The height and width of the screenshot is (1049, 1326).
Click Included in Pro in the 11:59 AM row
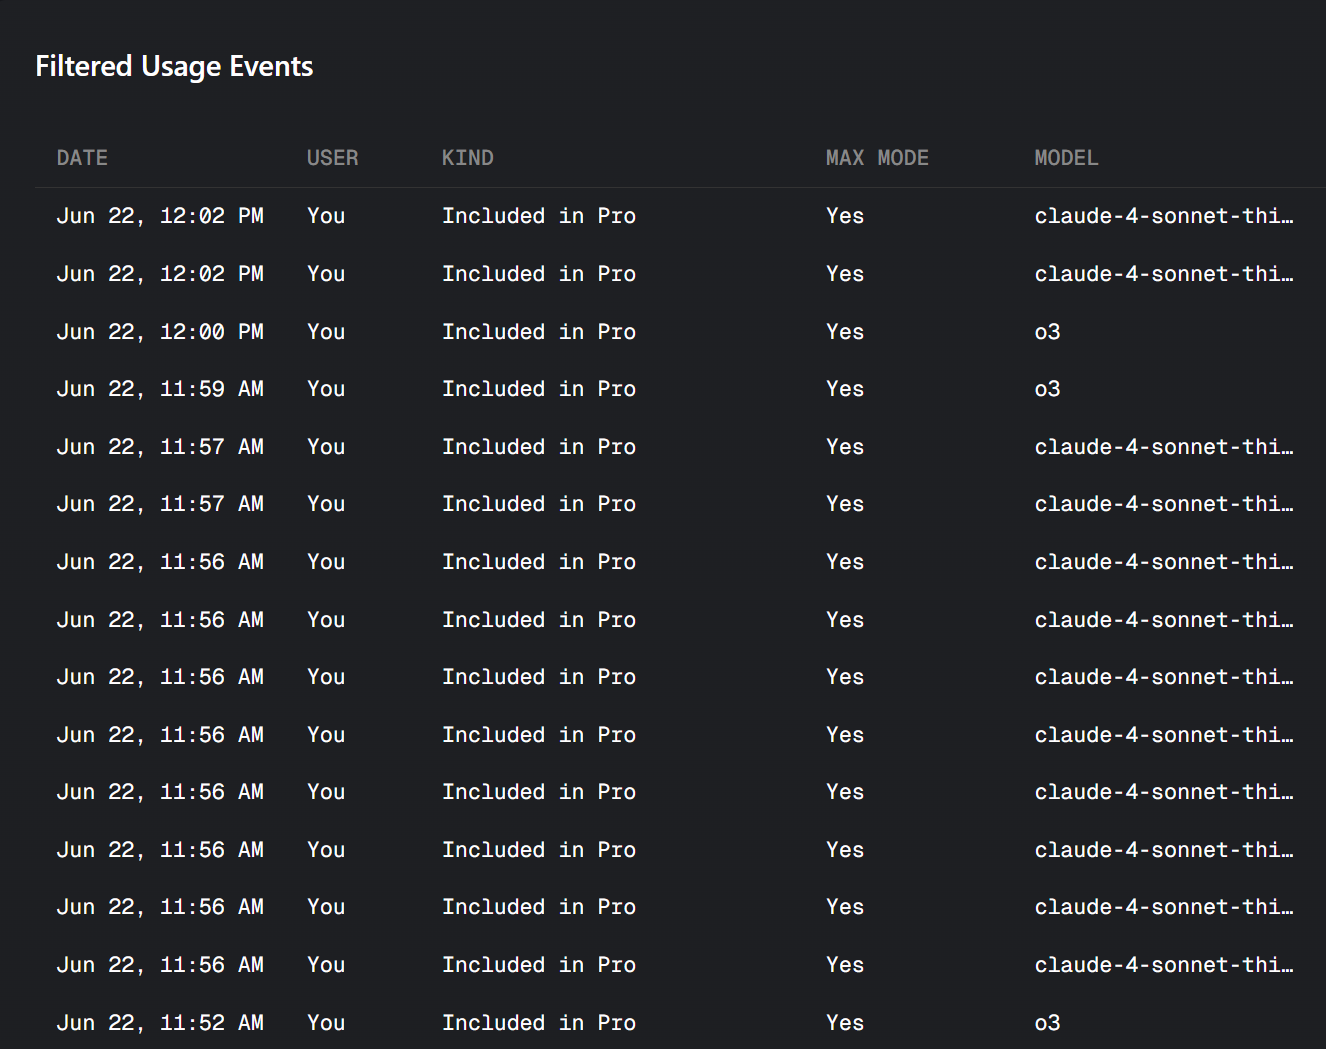539,389
